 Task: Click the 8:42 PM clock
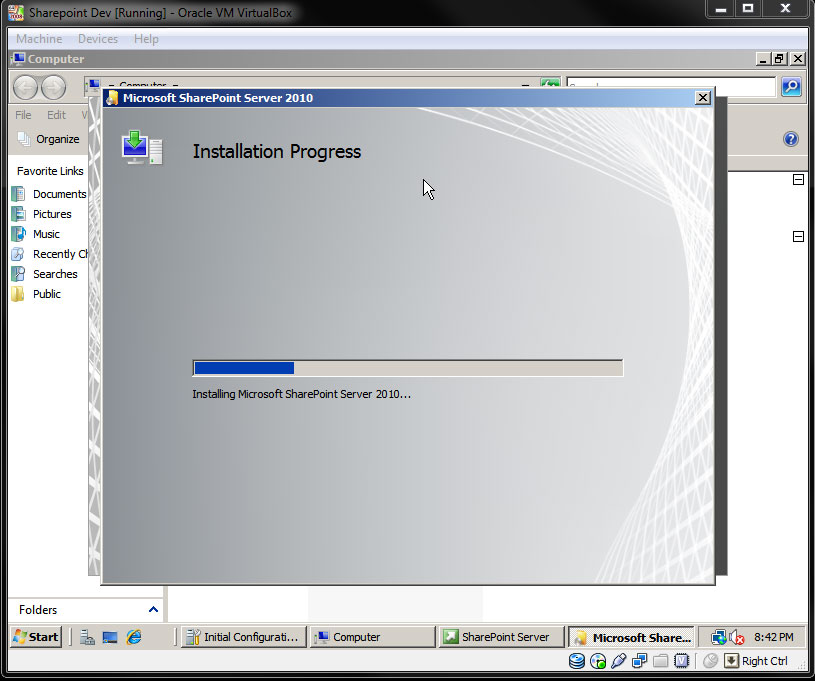(x=774, y=637)
